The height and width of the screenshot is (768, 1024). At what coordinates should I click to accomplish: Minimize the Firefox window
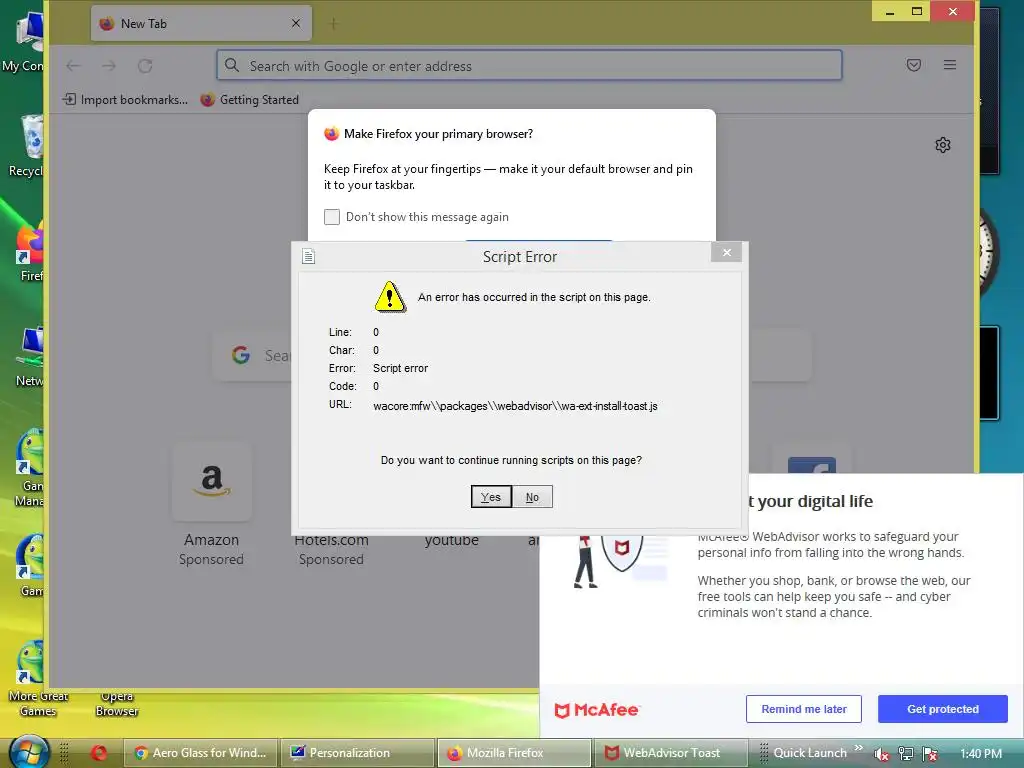coord(890,11)
